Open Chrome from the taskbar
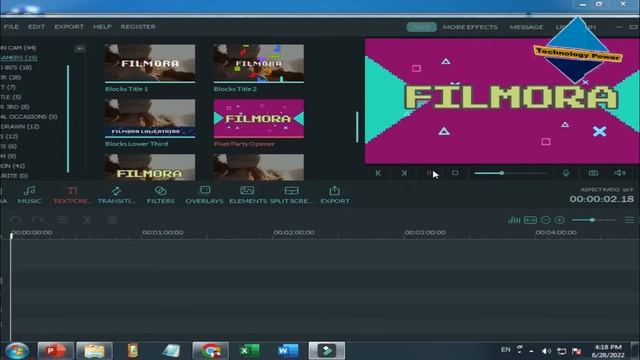Screen dimensions: 640x360 coord(210,351)
